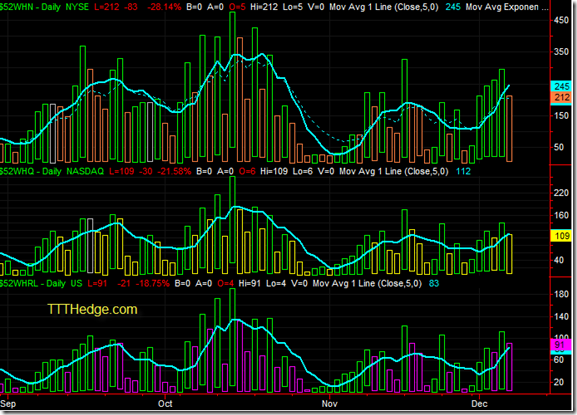Click the Lo=4 value in US header
This screenshot has height=415, width=577.
tap(276, 283)
